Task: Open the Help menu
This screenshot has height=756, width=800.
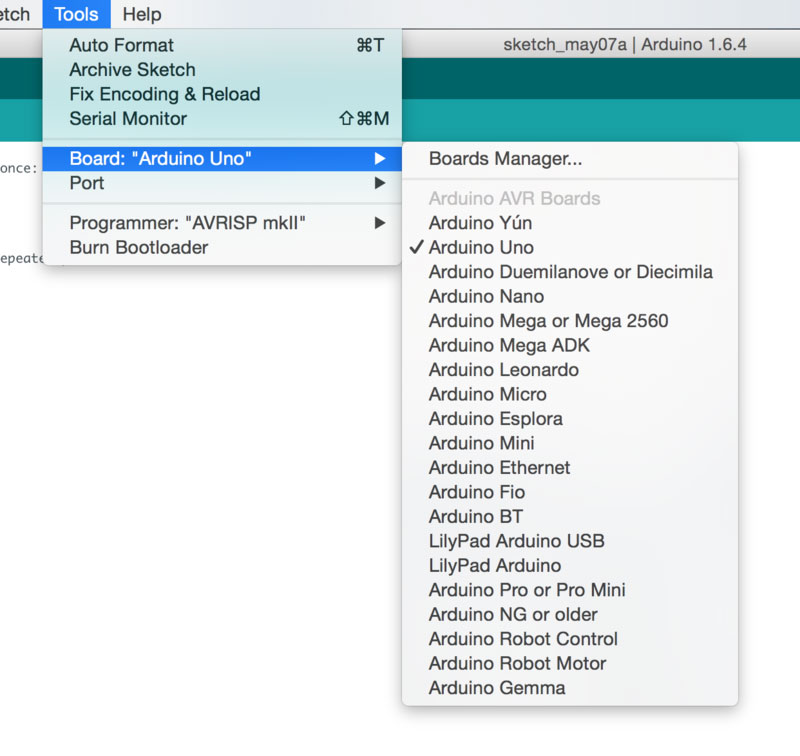Action: [141, 14]
